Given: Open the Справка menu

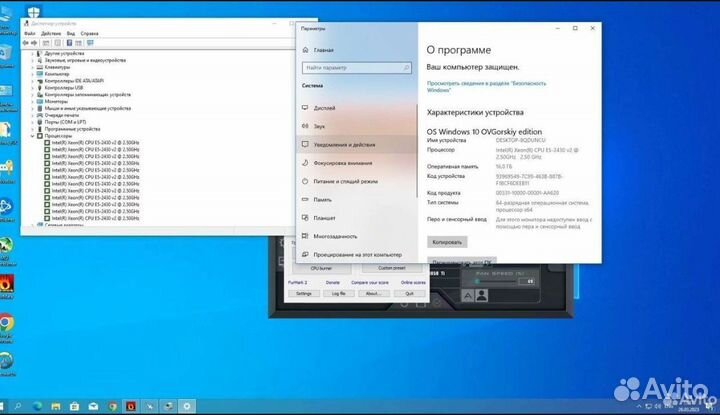Looking at the screenshot, I should coord(88,33).
